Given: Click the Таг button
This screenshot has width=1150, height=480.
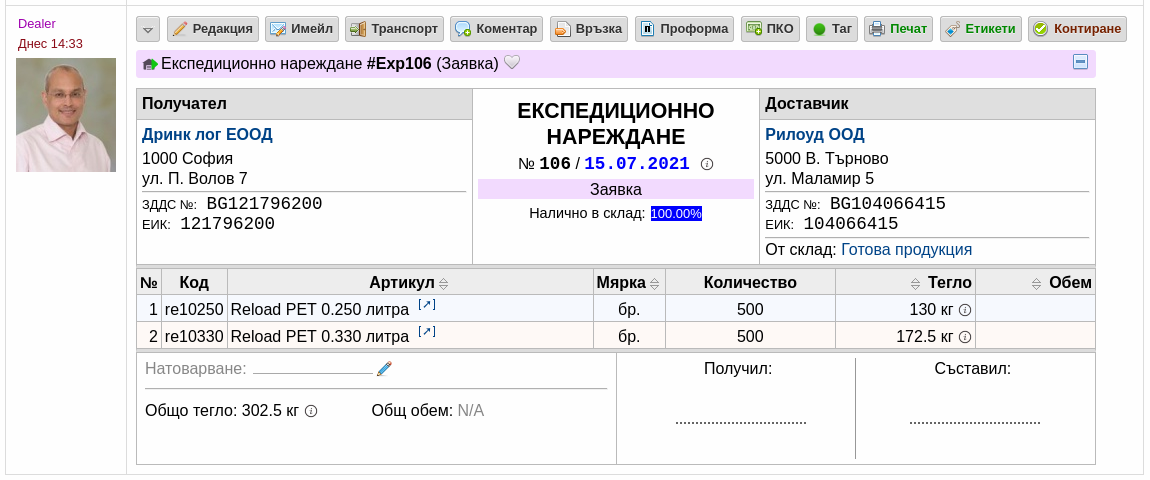Looking at the screenshot, I should [x=832, y=29].
